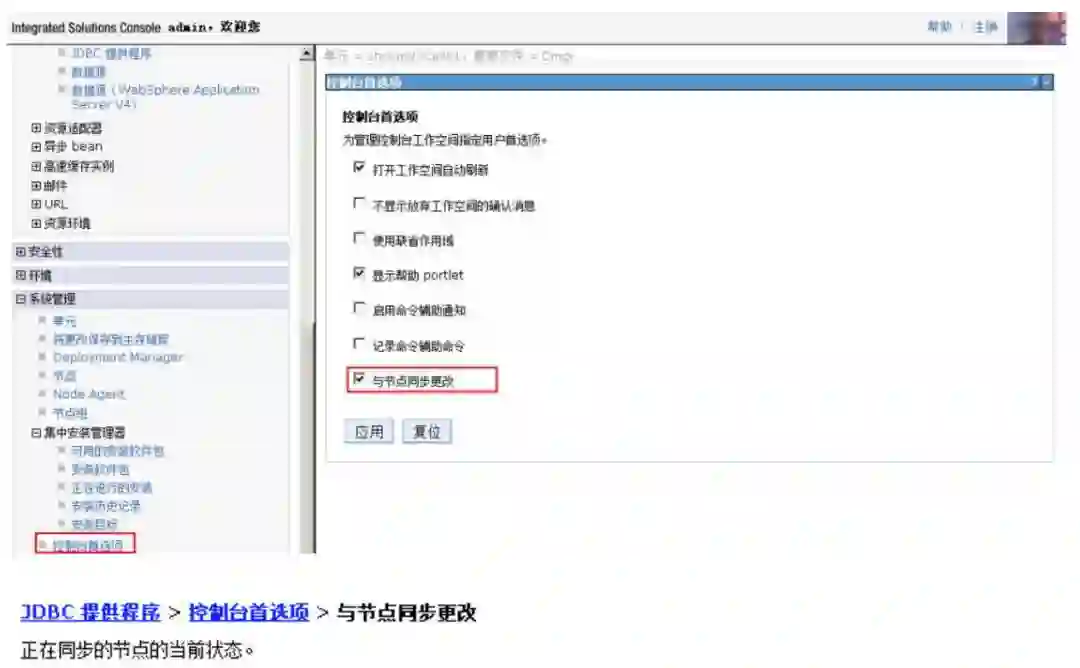Uncheck 打开工作空间自动刷新 checkbox
The width and height of the screenshot is (1080, 668).
(x=359, y=167)
